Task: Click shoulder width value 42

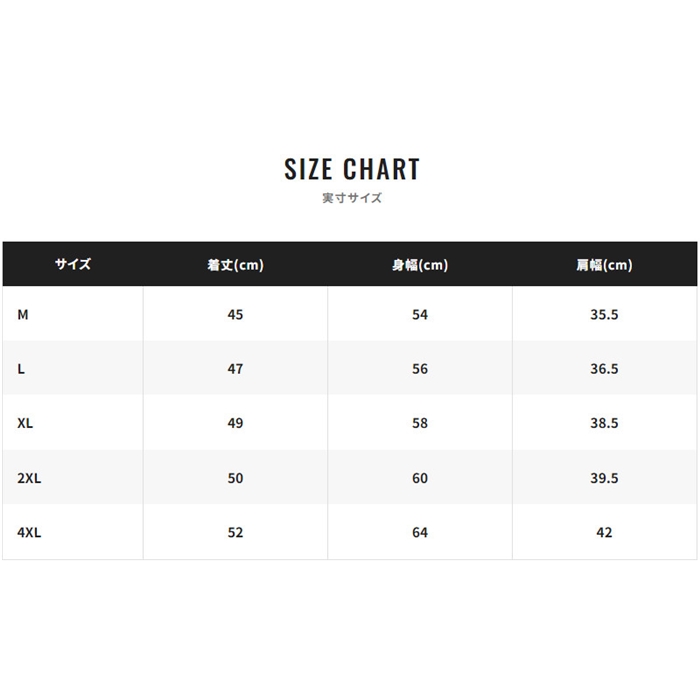Action: coord(604,533)
